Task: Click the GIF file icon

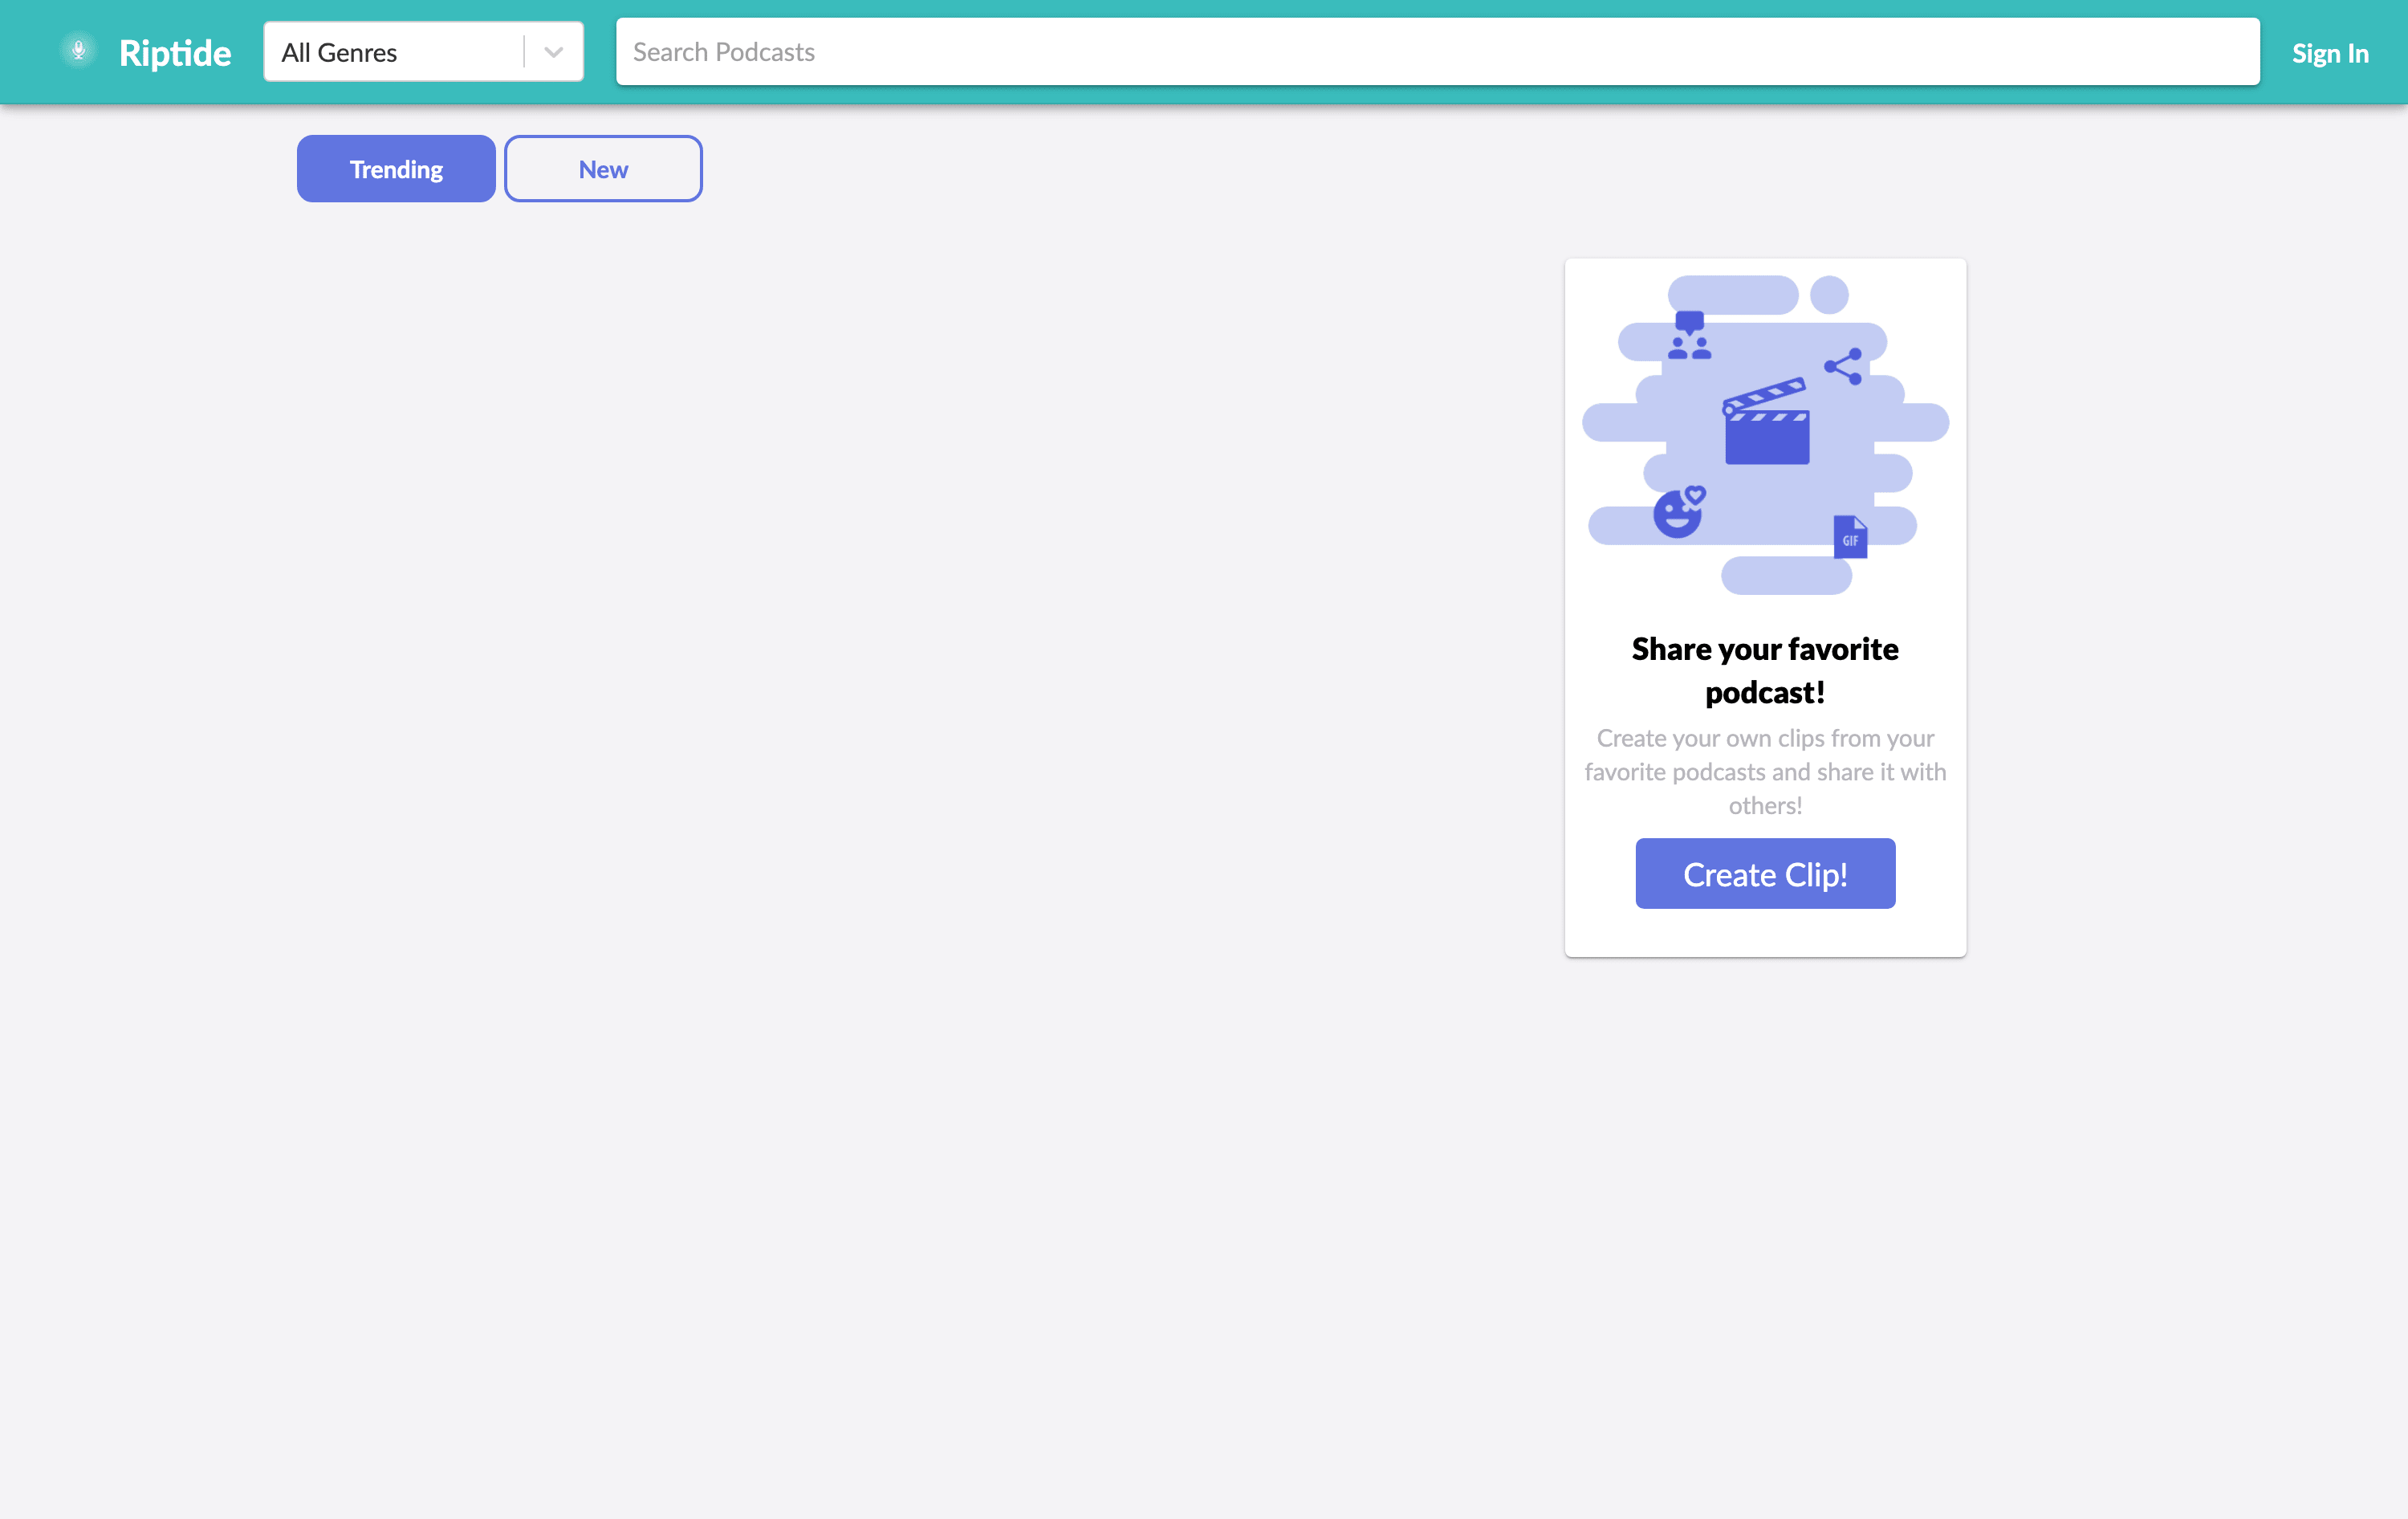Action: coord(1850,537)
